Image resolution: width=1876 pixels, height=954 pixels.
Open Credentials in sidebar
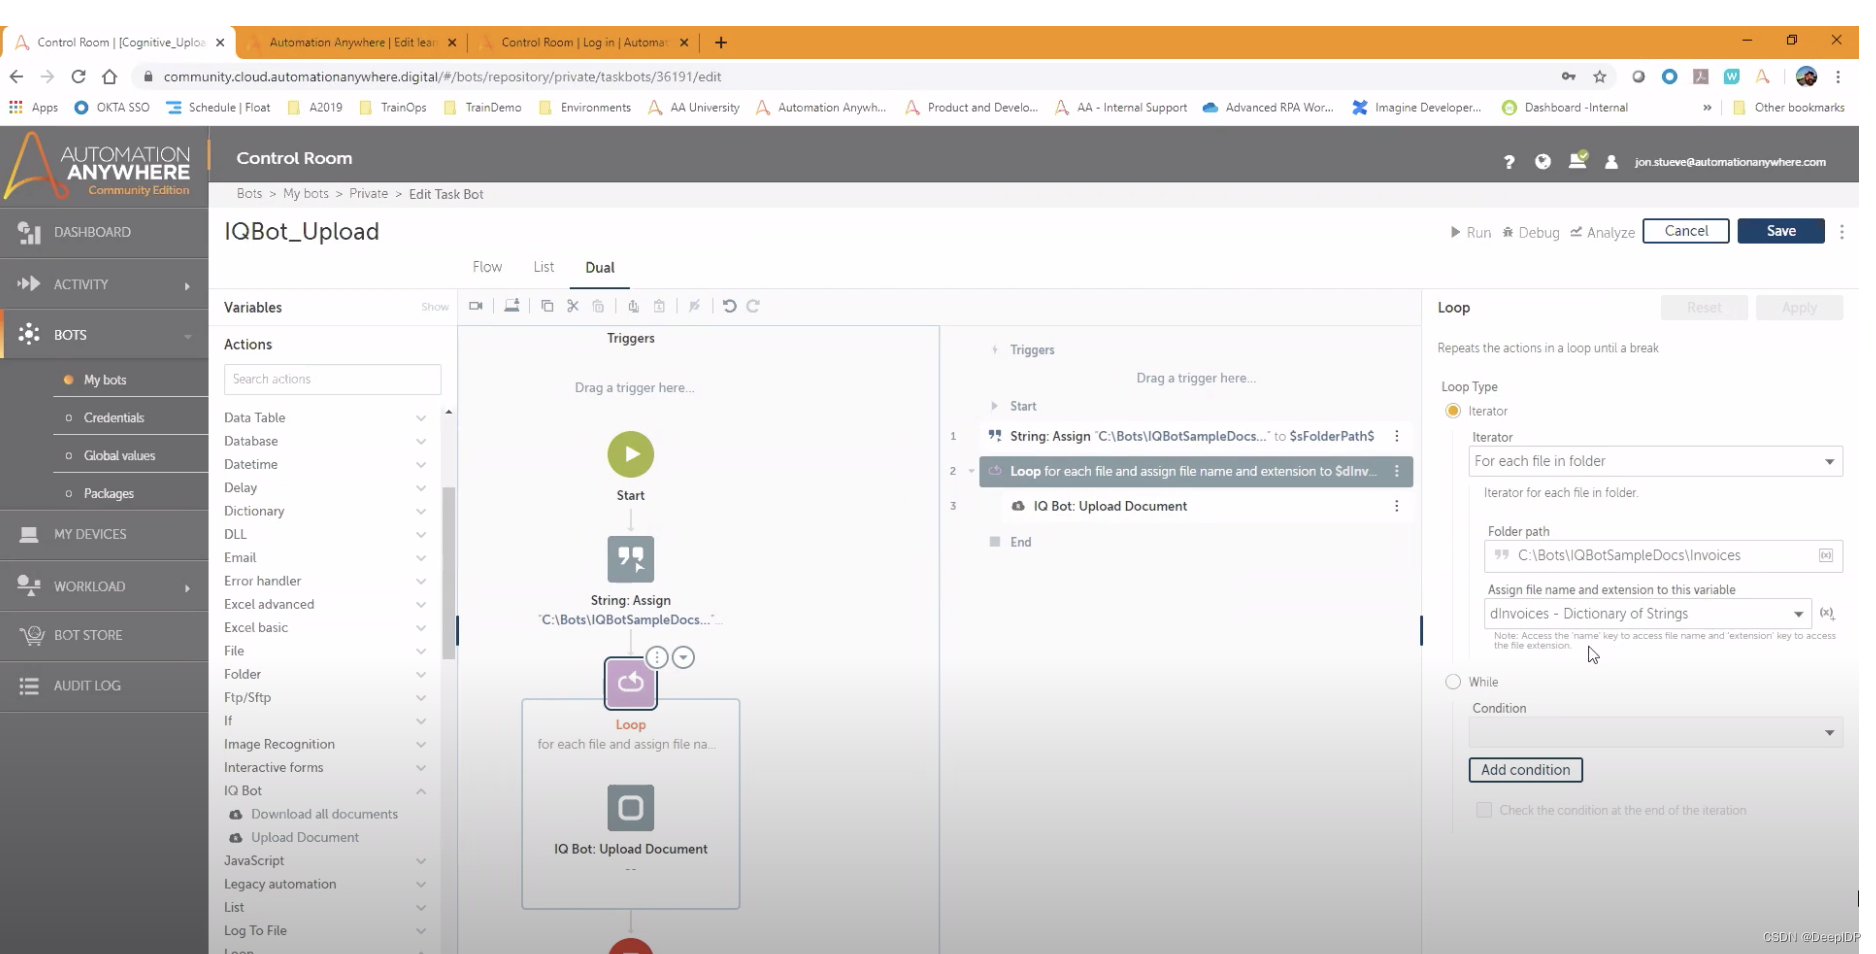(x=114, y=418)
